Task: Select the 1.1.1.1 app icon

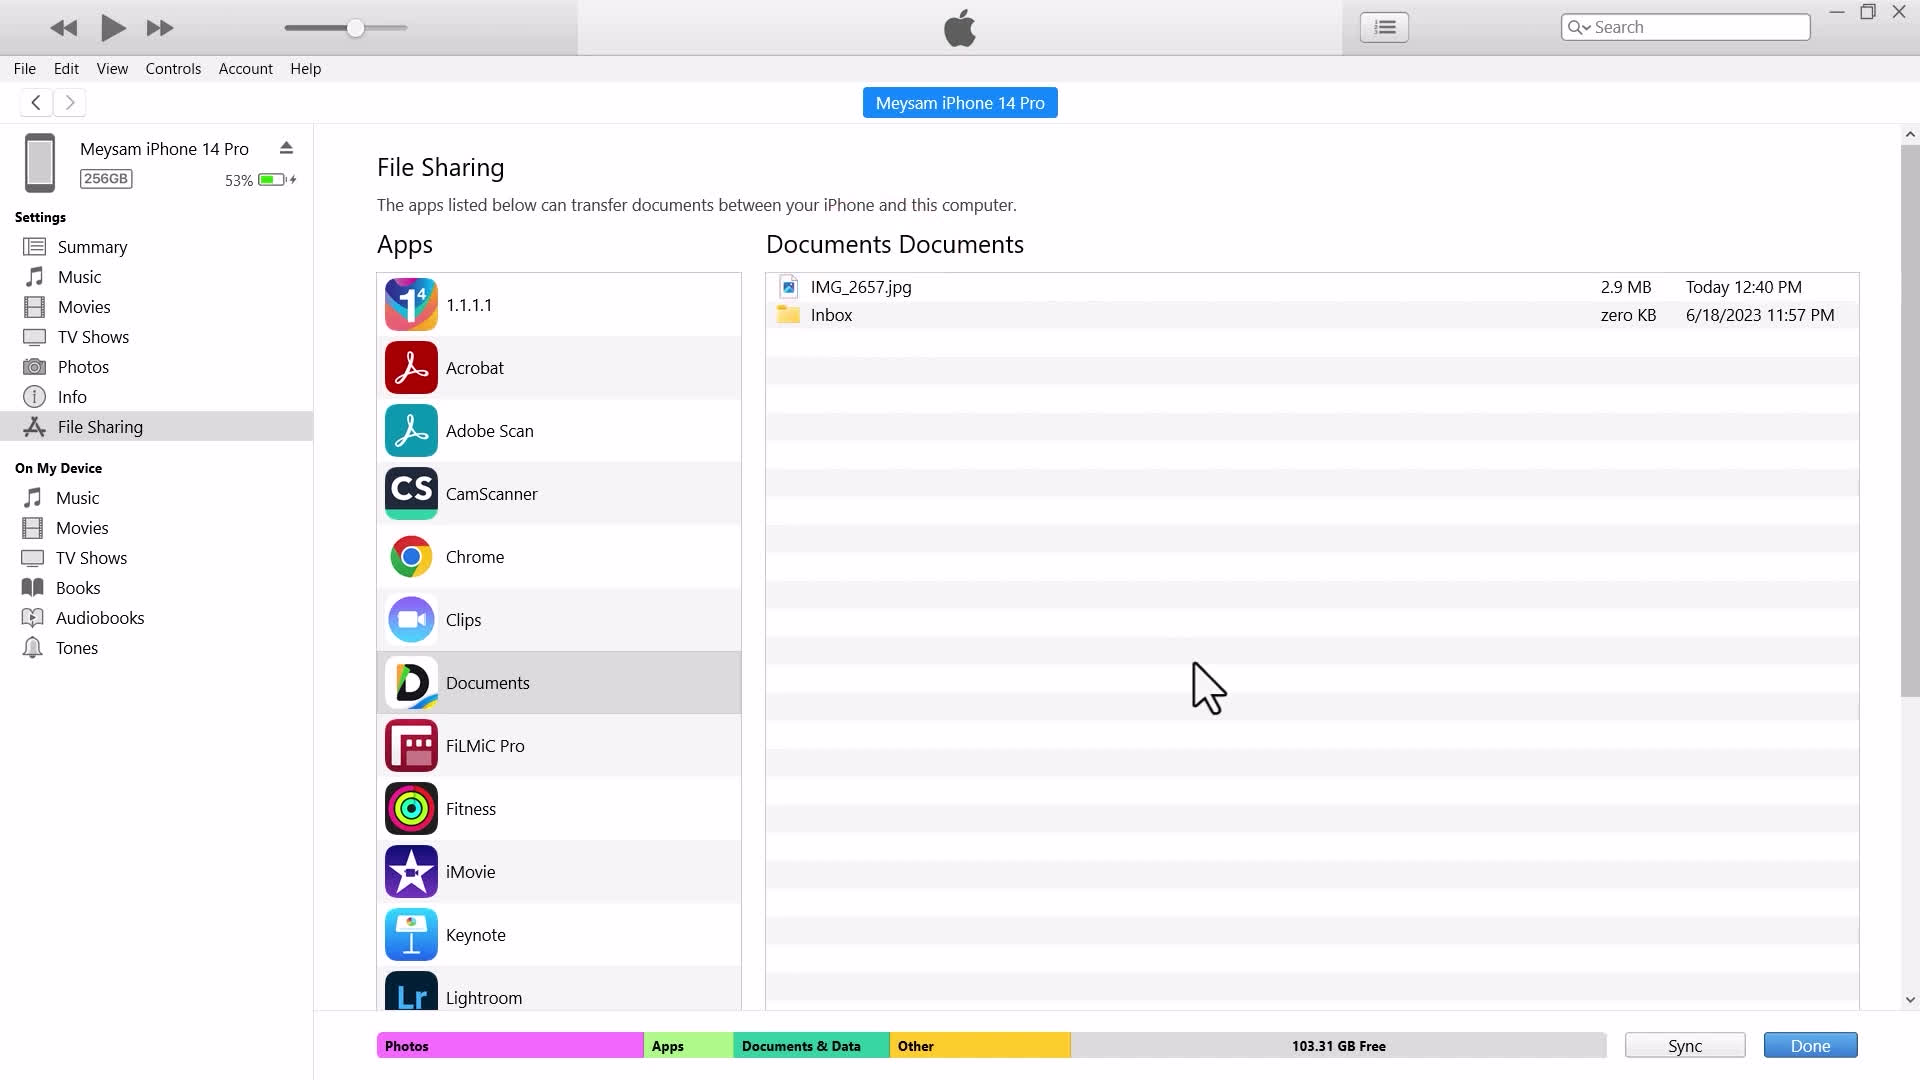Action: pos(411,305)
